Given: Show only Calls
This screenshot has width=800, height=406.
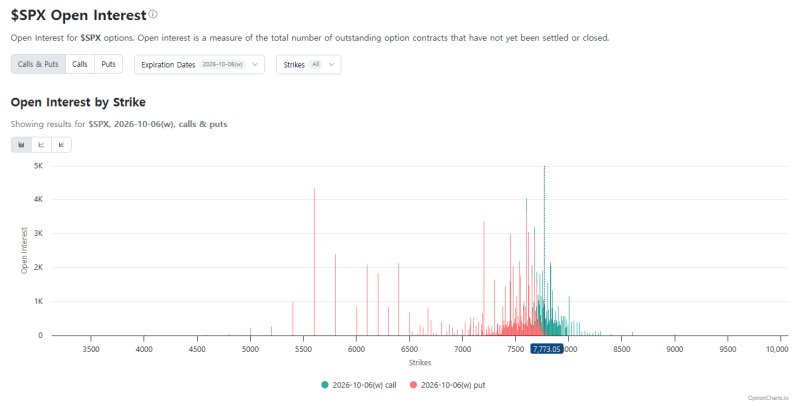Looking at the screenshot, I should (x=80, y=64).
